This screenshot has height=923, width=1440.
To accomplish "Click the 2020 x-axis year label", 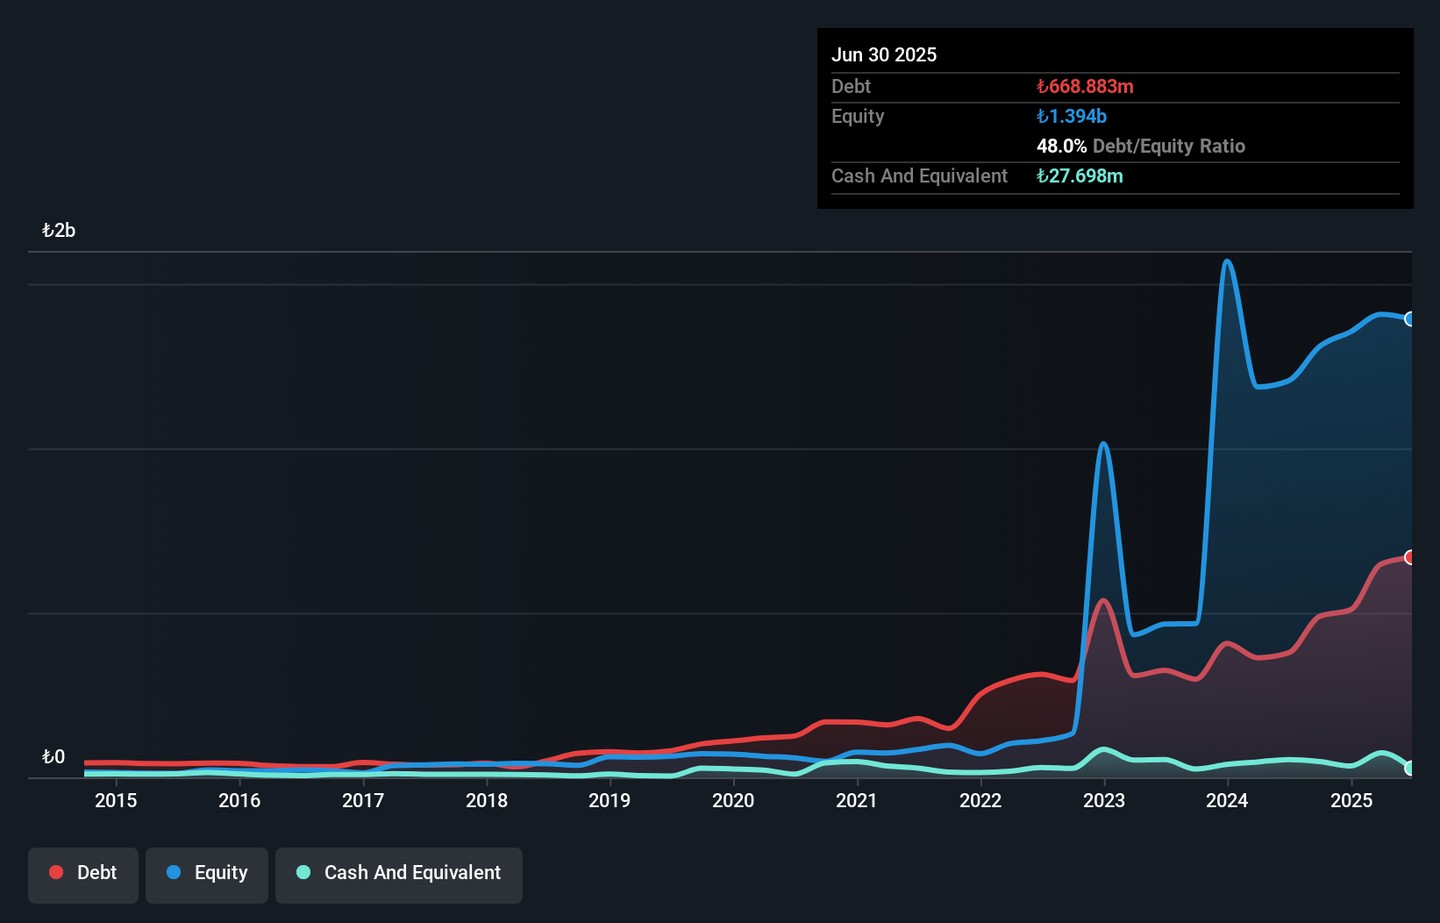I will tap(733, 801).
